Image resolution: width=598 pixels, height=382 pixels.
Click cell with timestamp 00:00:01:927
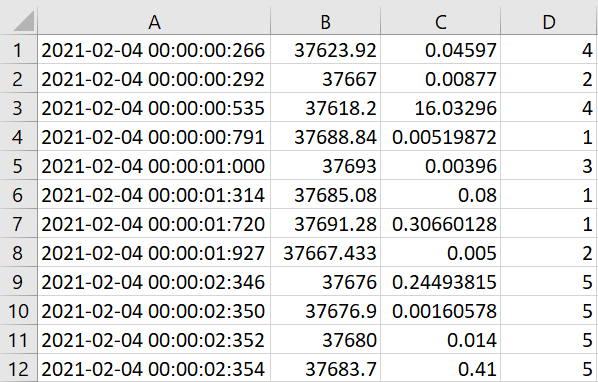(x=154, y=252)
